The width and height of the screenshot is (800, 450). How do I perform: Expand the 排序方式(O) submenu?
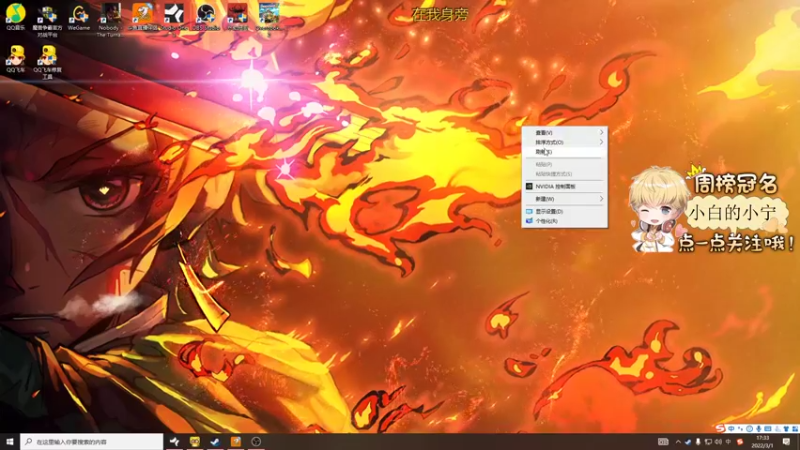point(564,142)
